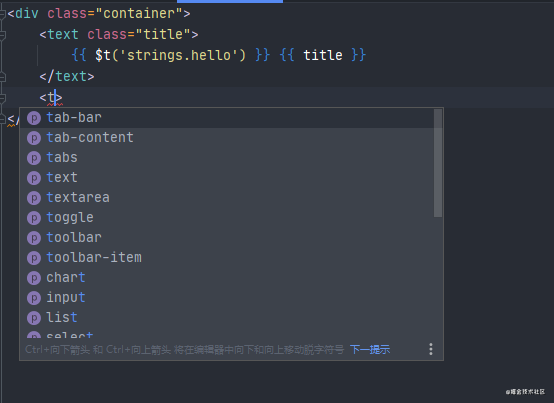Place cursor in the title interpolation expression

323,55
